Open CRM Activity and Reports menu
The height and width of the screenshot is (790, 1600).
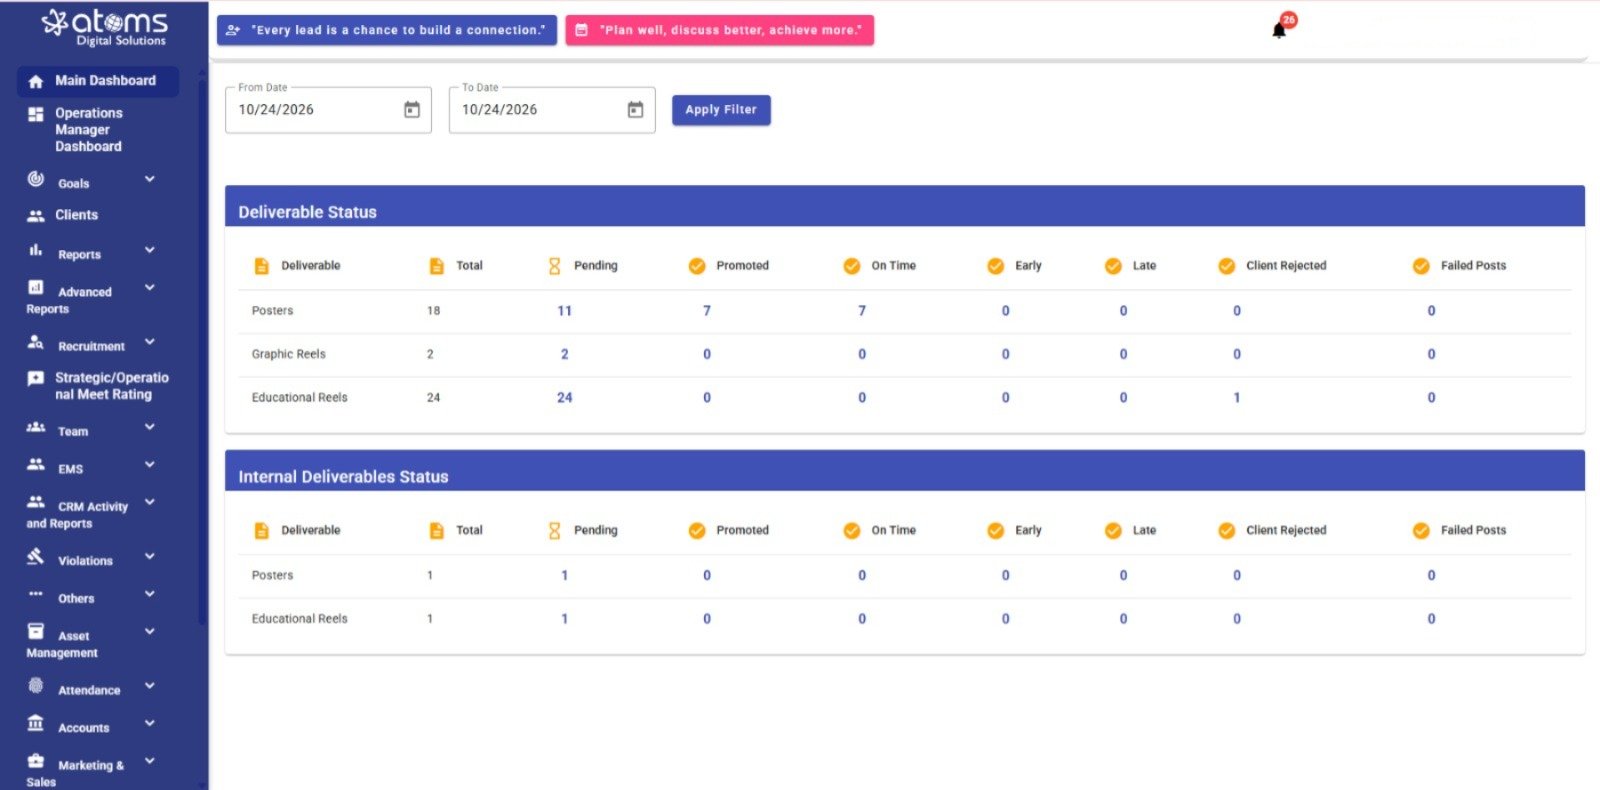(x=90, y=514)
